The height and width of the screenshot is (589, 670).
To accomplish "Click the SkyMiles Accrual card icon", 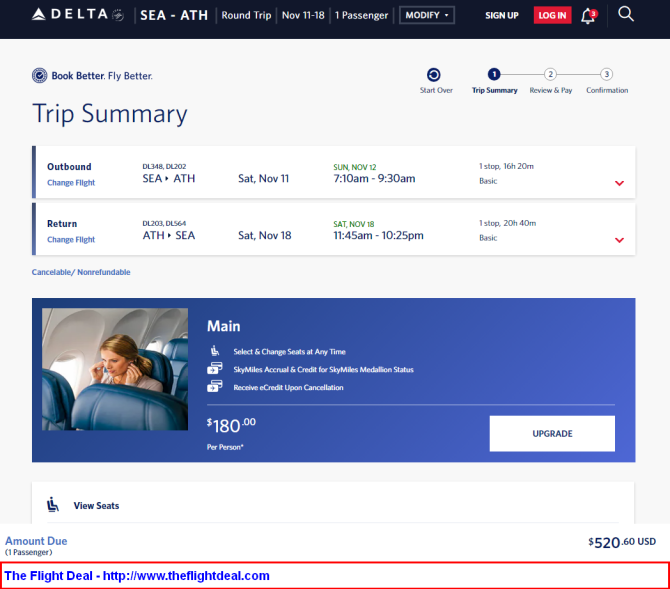I will pos(215,368).
